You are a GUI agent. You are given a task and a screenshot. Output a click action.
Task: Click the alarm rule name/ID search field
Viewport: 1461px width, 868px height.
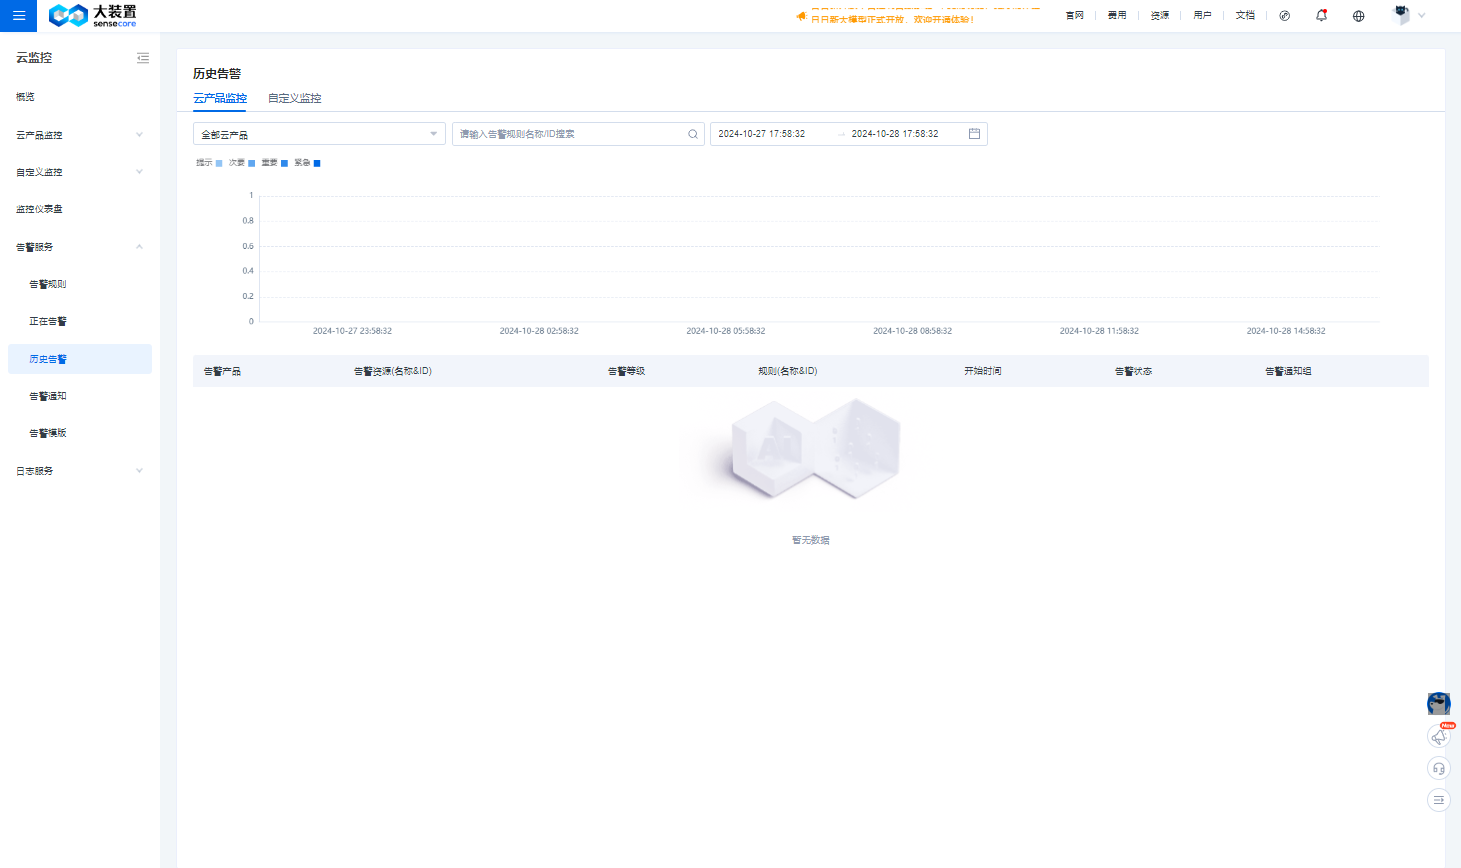point(570,134)
